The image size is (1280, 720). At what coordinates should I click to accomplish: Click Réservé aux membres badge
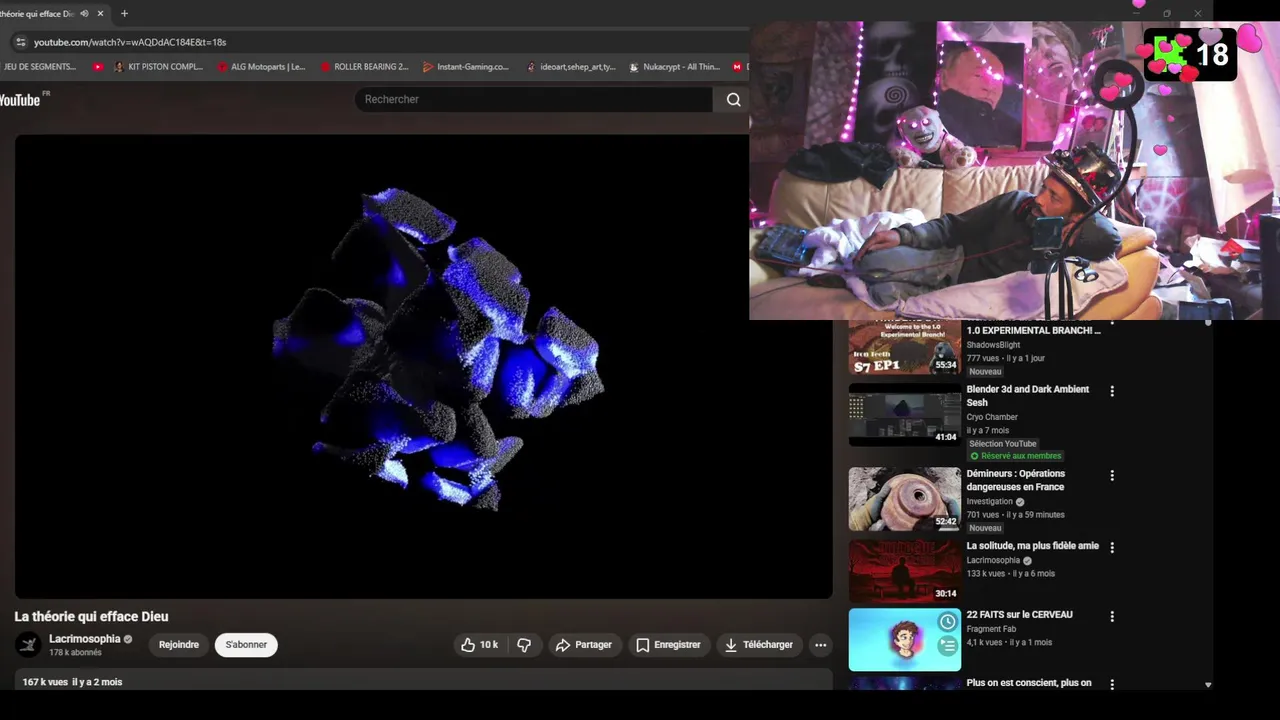[1015, 456]
